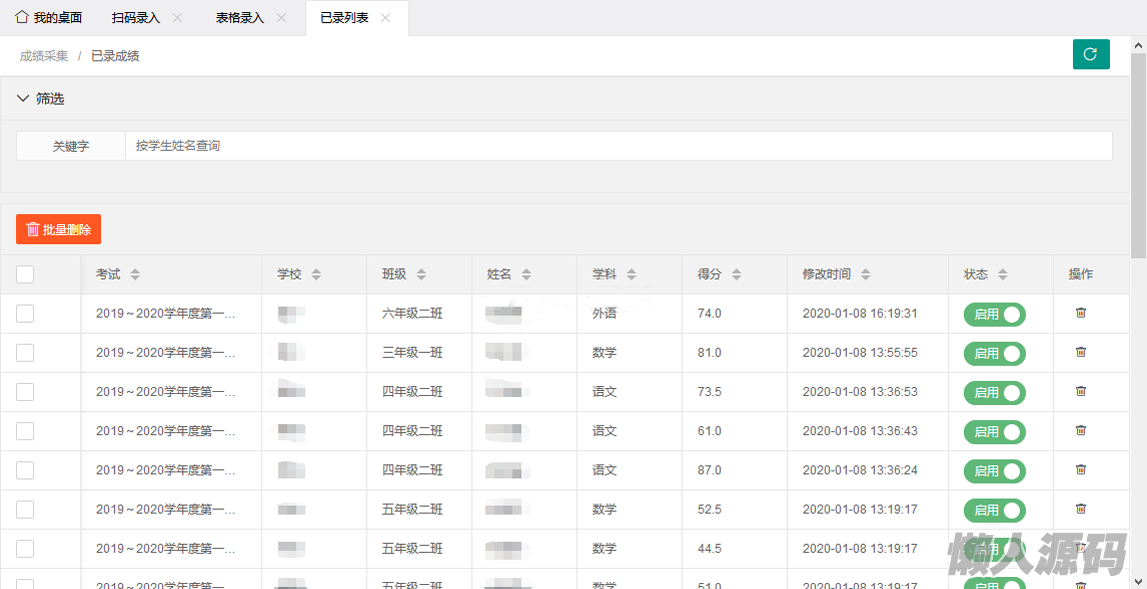Delete the row with score 87.0
Screen dimensions: 1147x589
tap(1080, 469)
